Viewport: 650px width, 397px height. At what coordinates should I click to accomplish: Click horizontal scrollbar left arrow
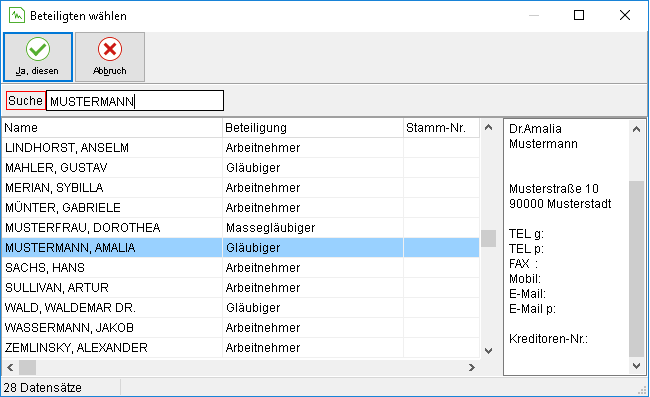coord(10,367)
